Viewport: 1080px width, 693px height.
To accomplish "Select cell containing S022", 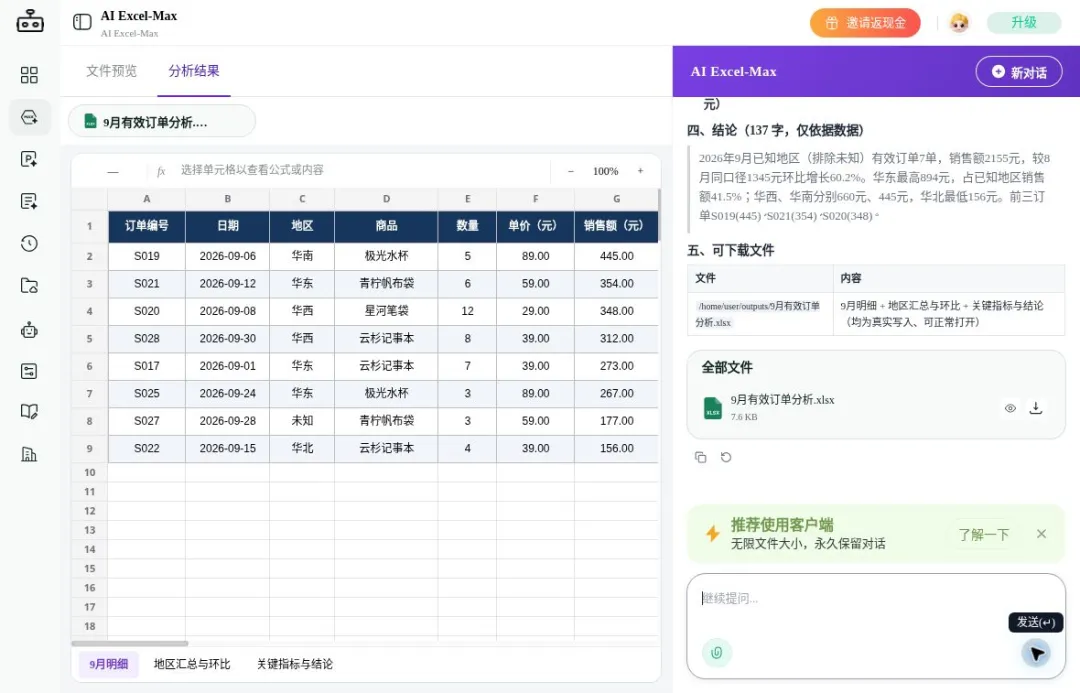I will click(x=147, y=448).
